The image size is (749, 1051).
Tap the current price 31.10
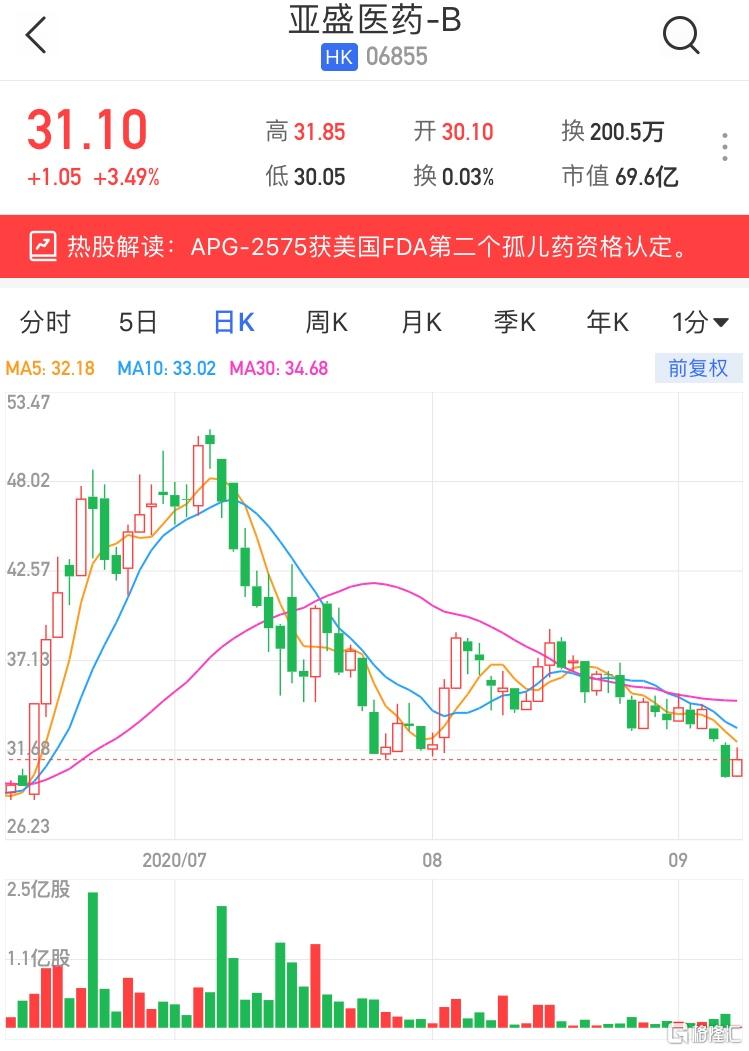[87, 131]
